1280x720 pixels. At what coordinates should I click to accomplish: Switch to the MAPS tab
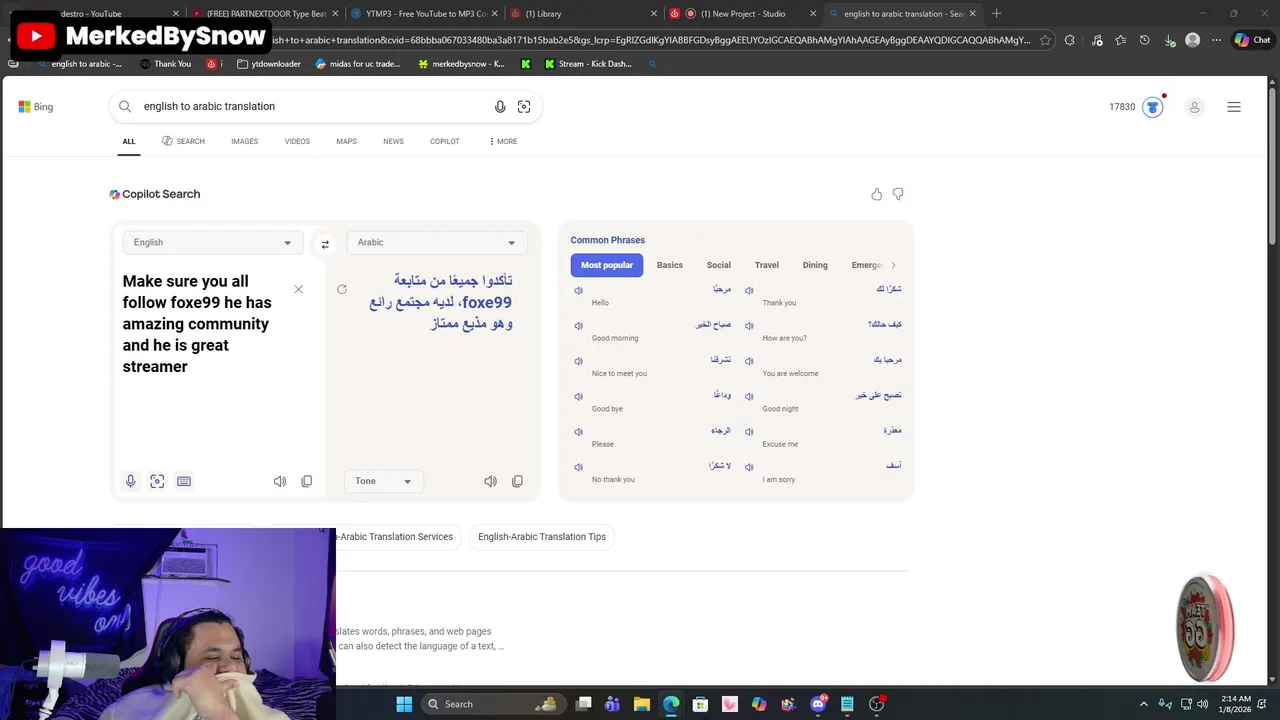(346, 141)
